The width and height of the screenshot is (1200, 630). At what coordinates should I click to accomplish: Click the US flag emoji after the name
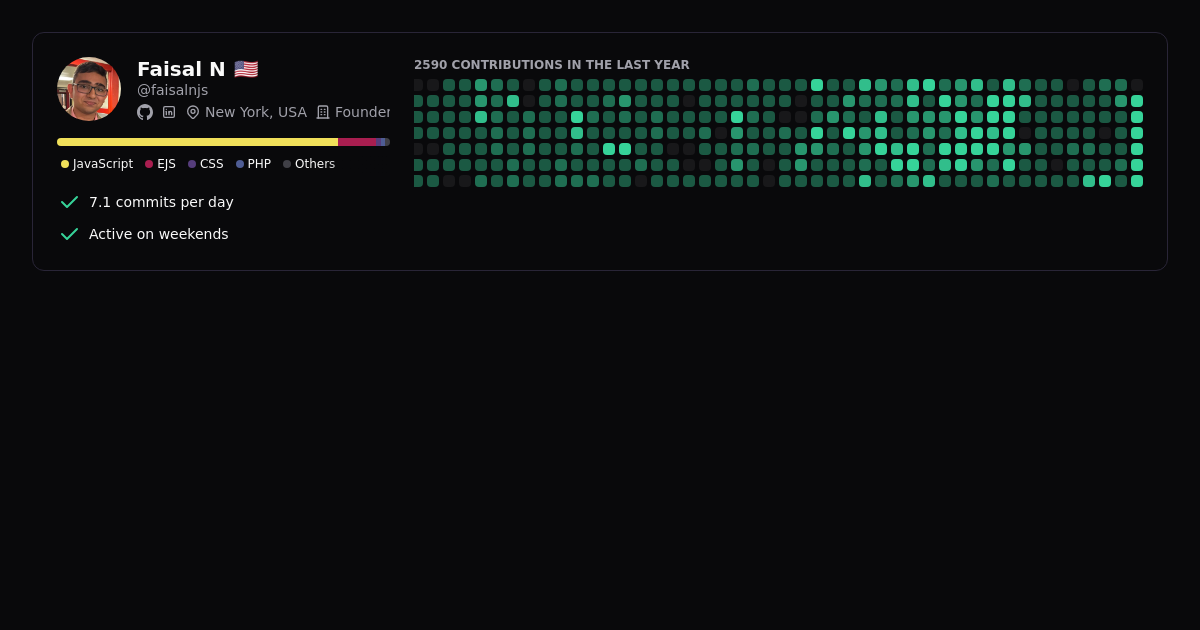pyautogui.click(x=246, y=69)
